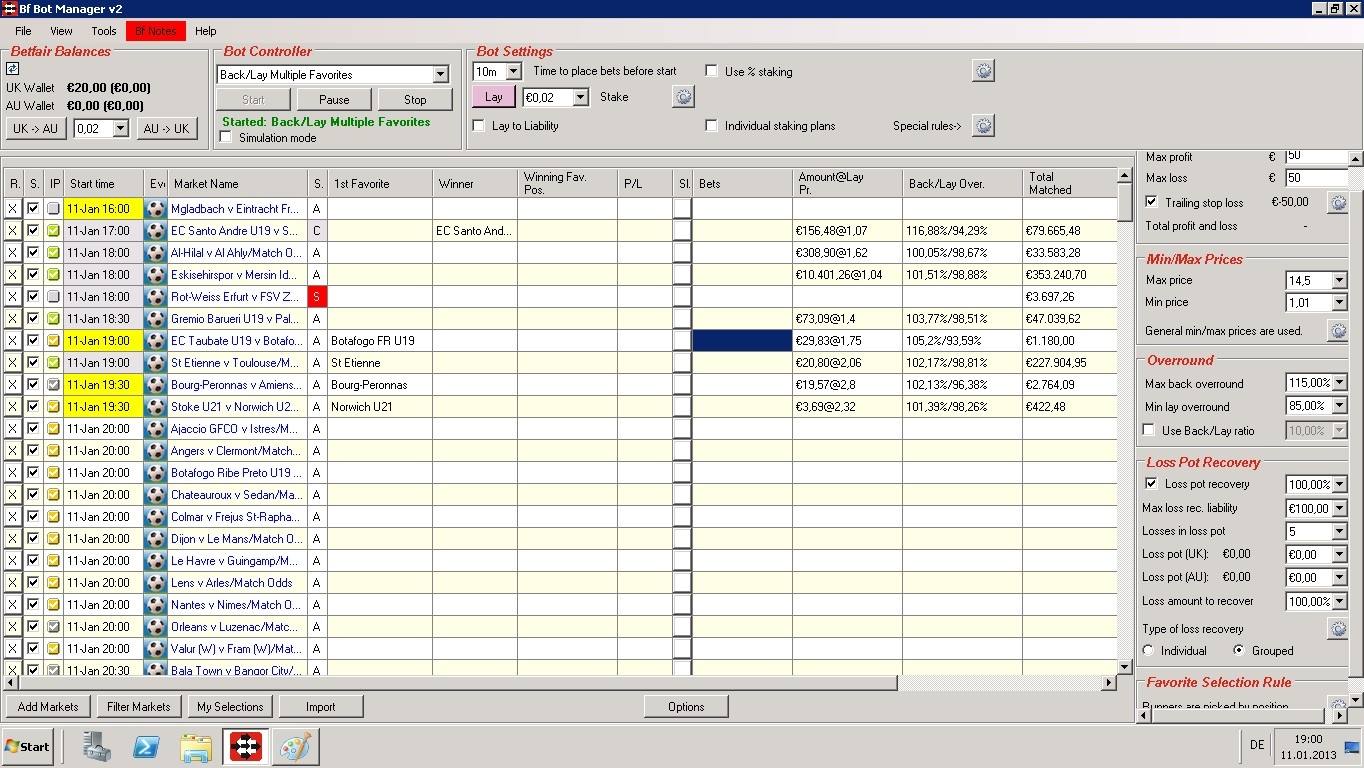Open the Use % staking gear icon

point(983,71)
